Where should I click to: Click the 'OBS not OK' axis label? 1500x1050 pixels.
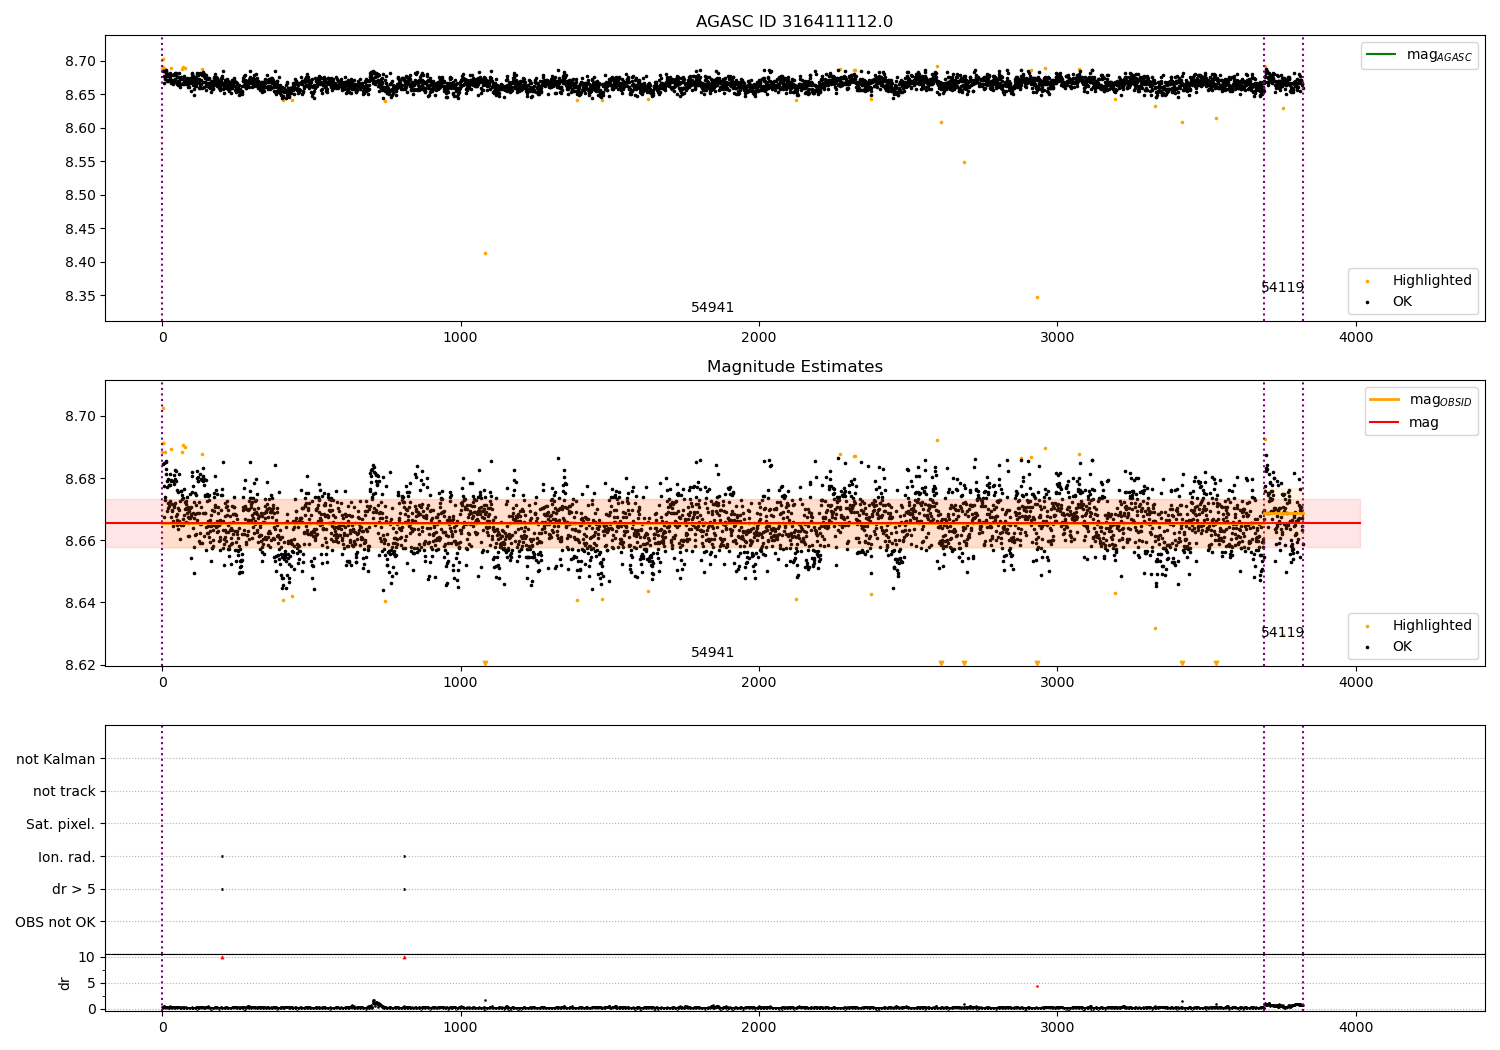[x=55, y=922]
